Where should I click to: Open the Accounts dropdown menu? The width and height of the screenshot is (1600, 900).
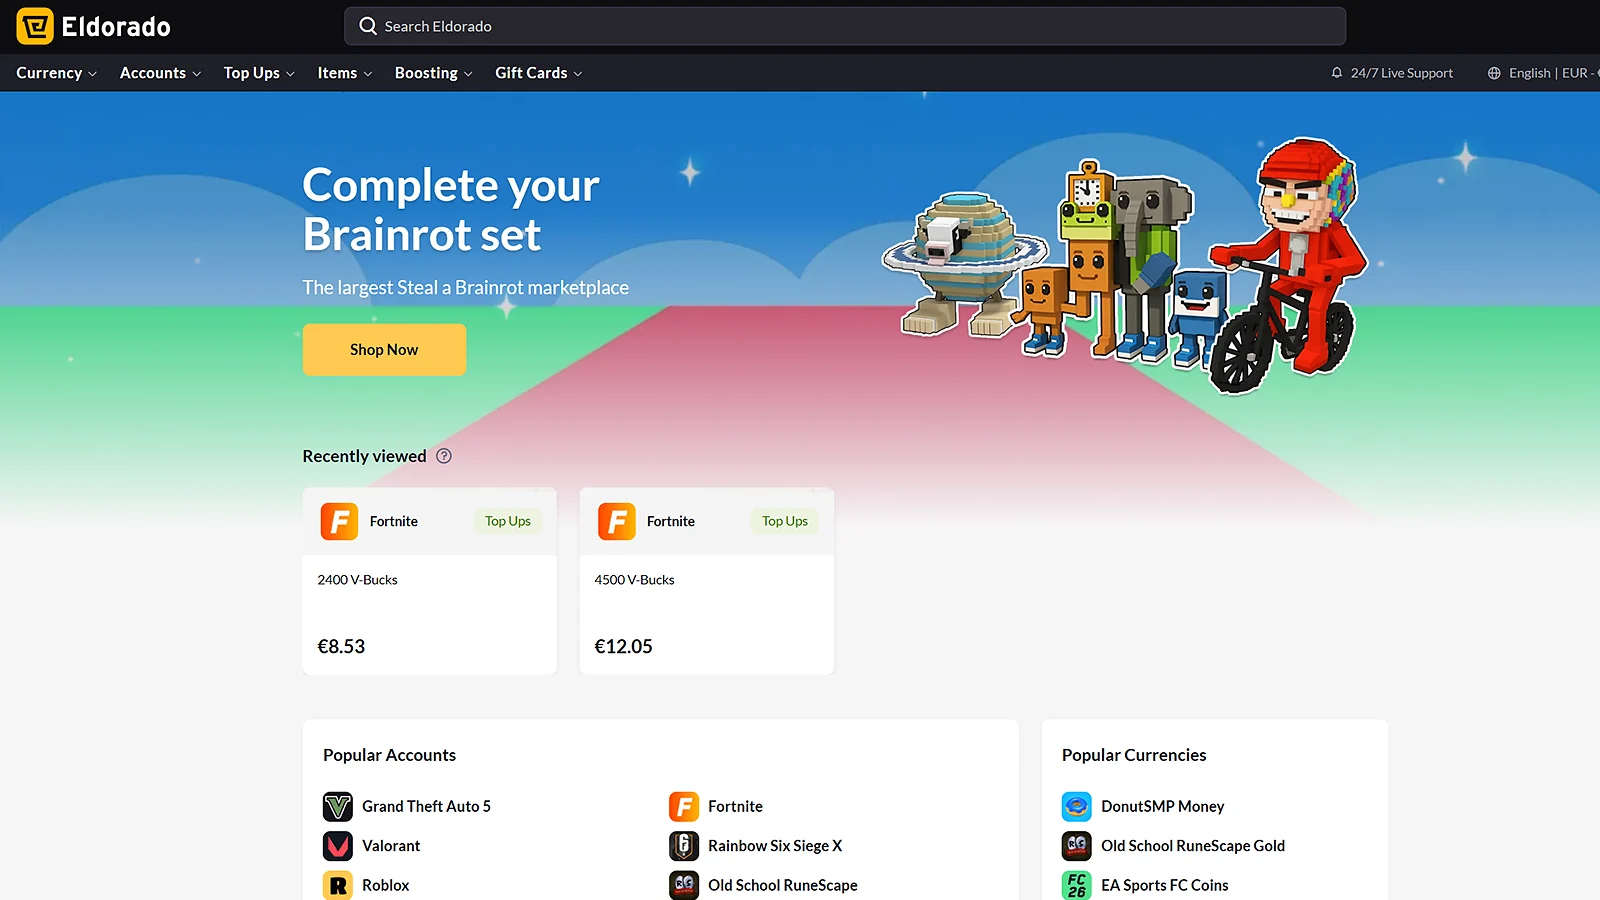point(160,73)
